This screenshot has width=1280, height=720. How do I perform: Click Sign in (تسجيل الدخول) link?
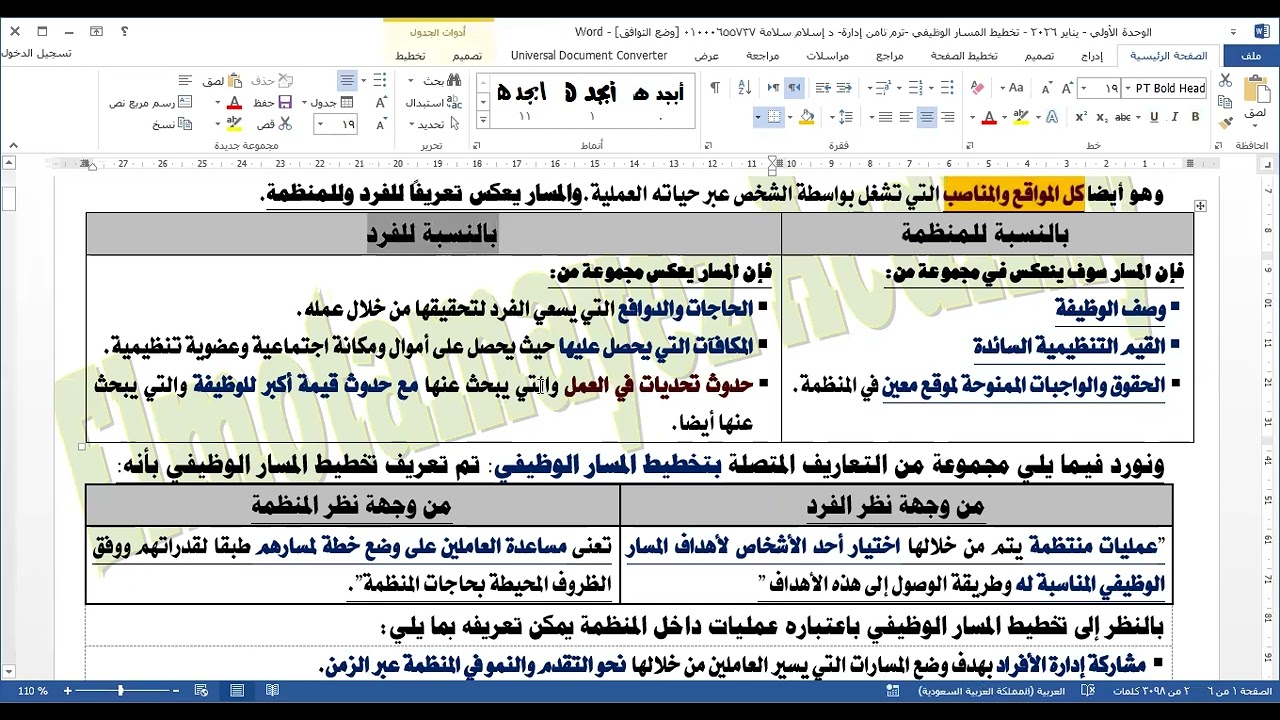tap(36, 53)
